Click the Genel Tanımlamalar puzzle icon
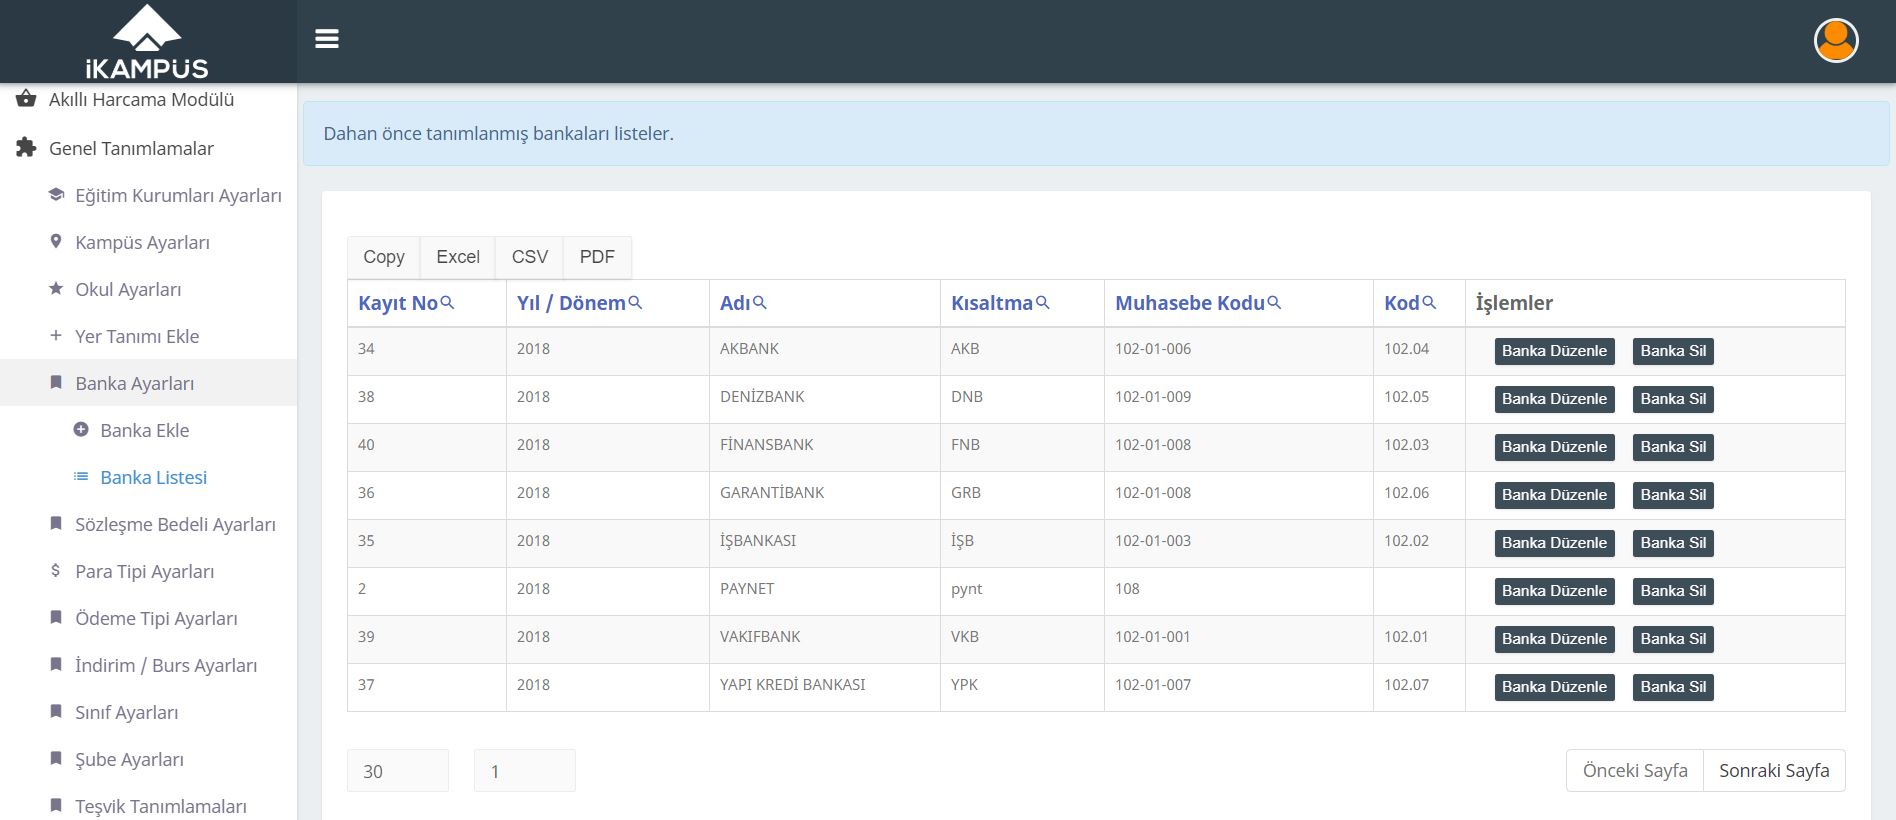This screenshot has width=1896, height=820. (26, 148)
